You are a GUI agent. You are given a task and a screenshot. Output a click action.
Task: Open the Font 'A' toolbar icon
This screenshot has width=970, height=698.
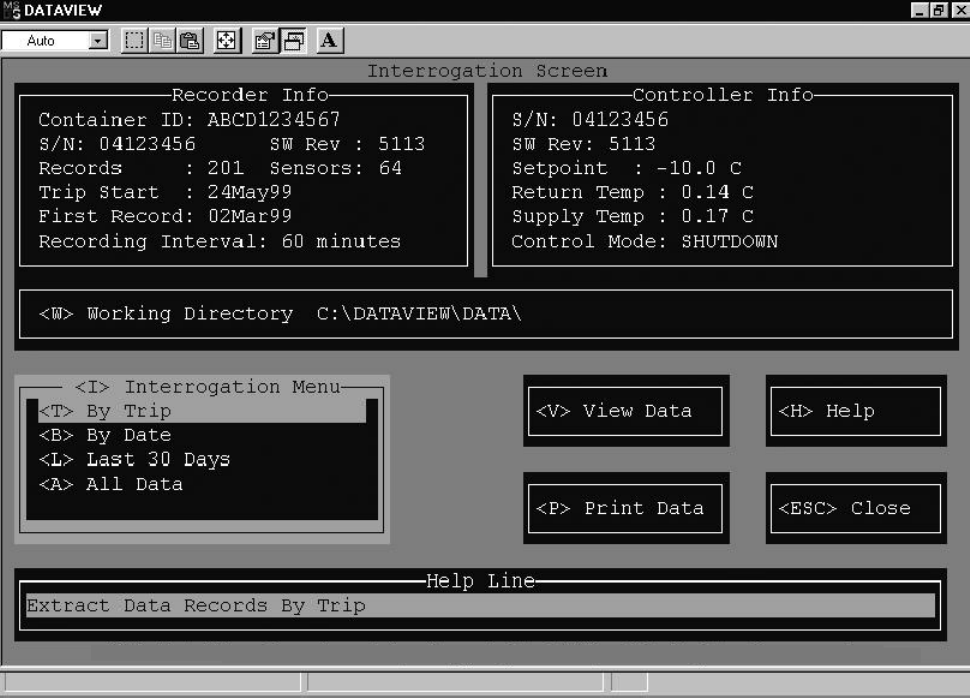click(330, 41)
